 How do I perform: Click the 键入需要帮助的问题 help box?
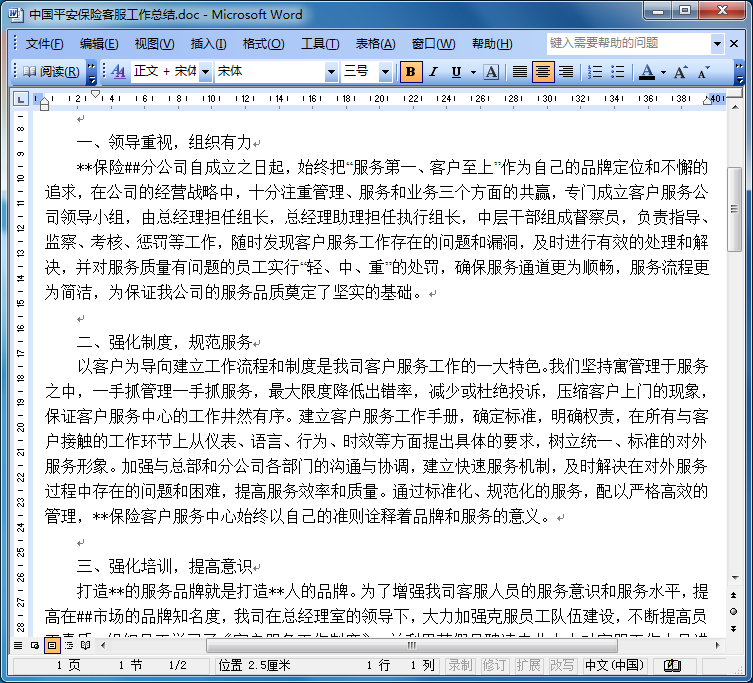coord(629,44)
